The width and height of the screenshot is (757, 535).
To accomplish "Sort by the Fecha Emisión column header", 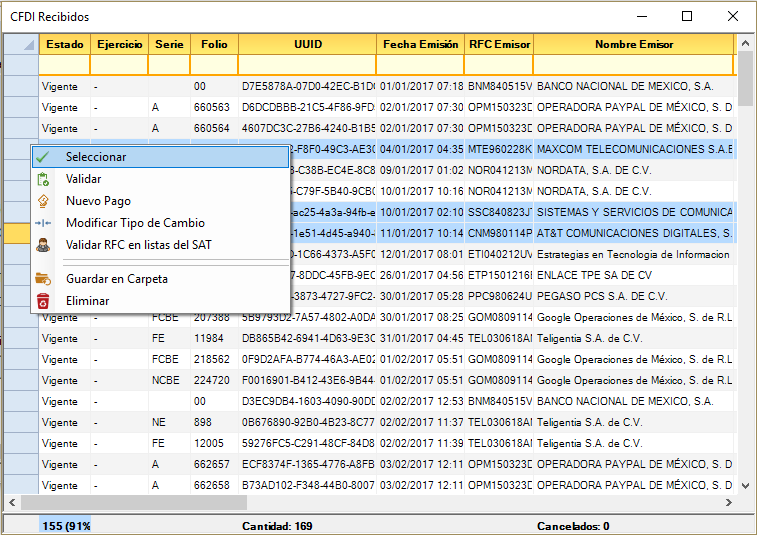I will [420, 45].
